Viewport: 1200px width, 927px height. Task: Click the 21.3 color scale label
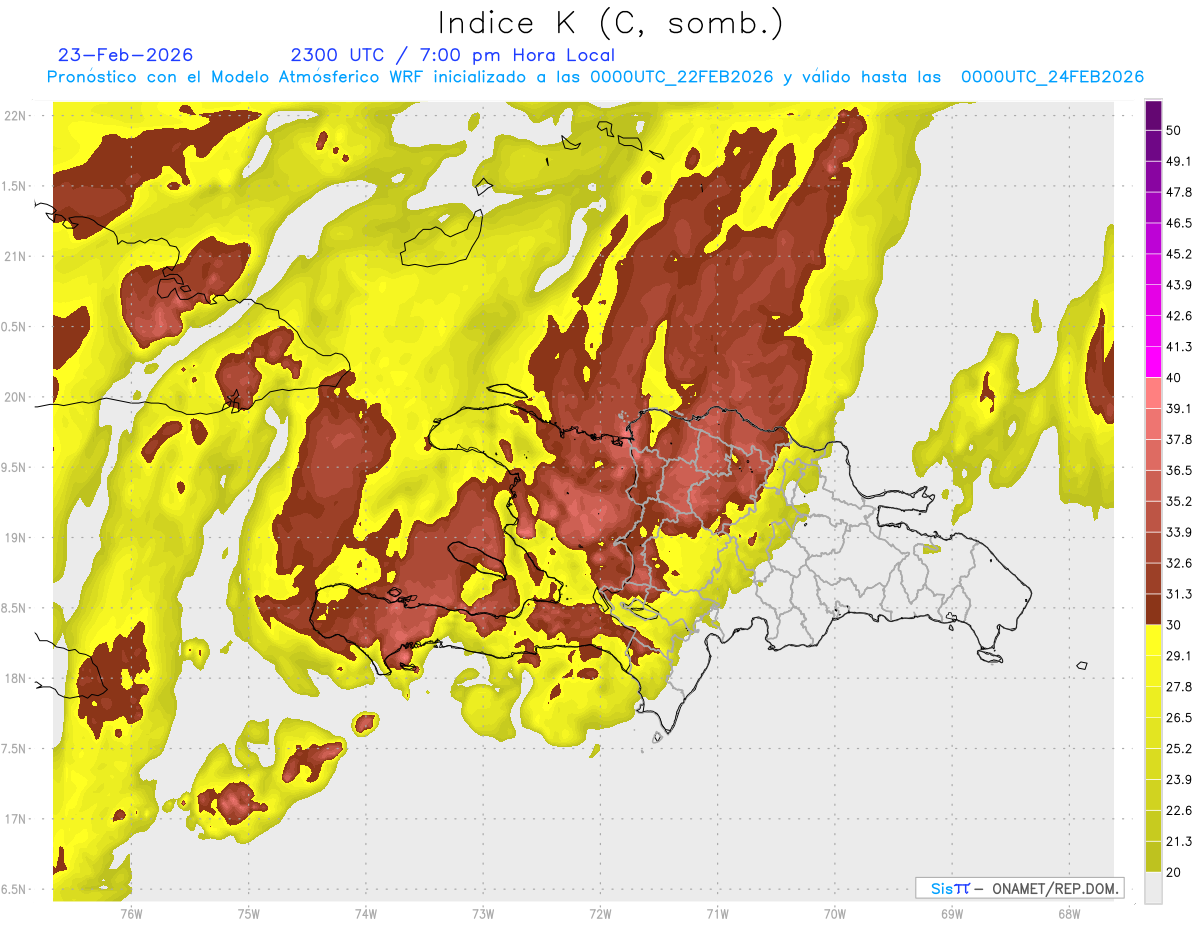[x=1179, y=842]
